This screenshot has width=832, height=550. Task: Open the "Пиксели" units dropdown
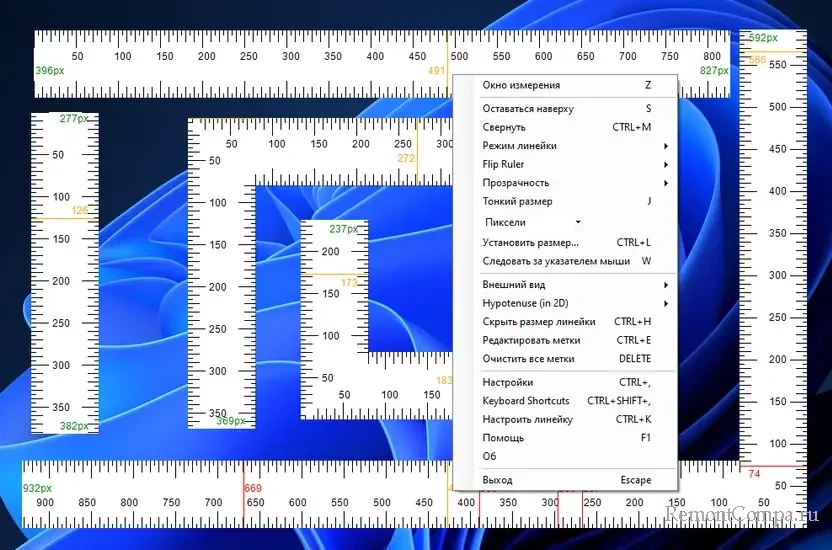(532, 222)
